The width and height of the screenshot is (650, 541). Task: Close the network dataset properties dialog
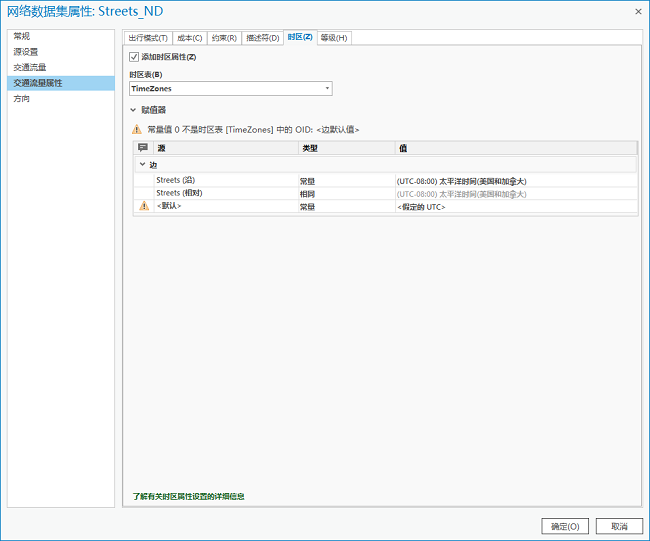pyautogui.click(x=637, y=11)
